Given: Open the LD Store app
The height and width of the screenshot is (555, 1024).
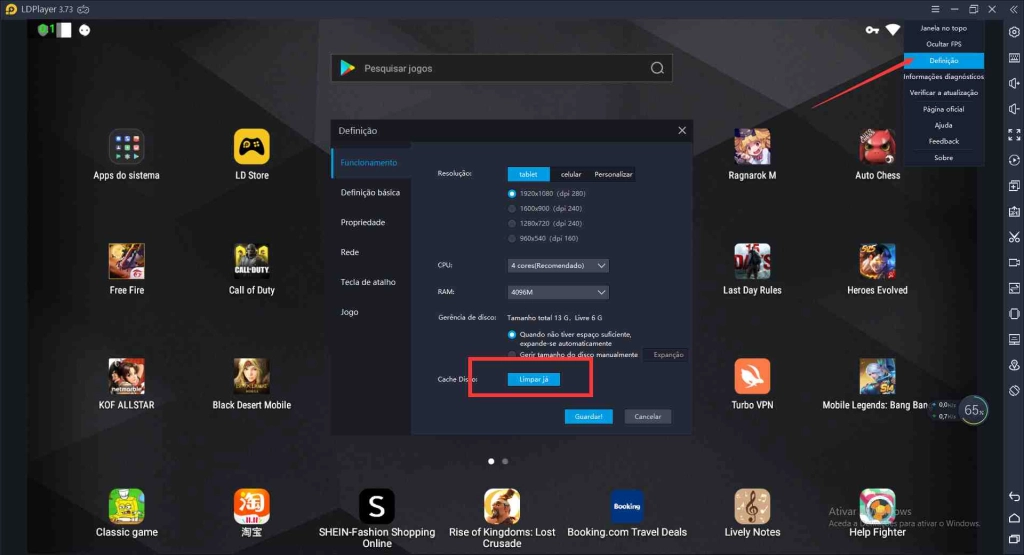Looking at the screenshot, I should tap(252, 148).
